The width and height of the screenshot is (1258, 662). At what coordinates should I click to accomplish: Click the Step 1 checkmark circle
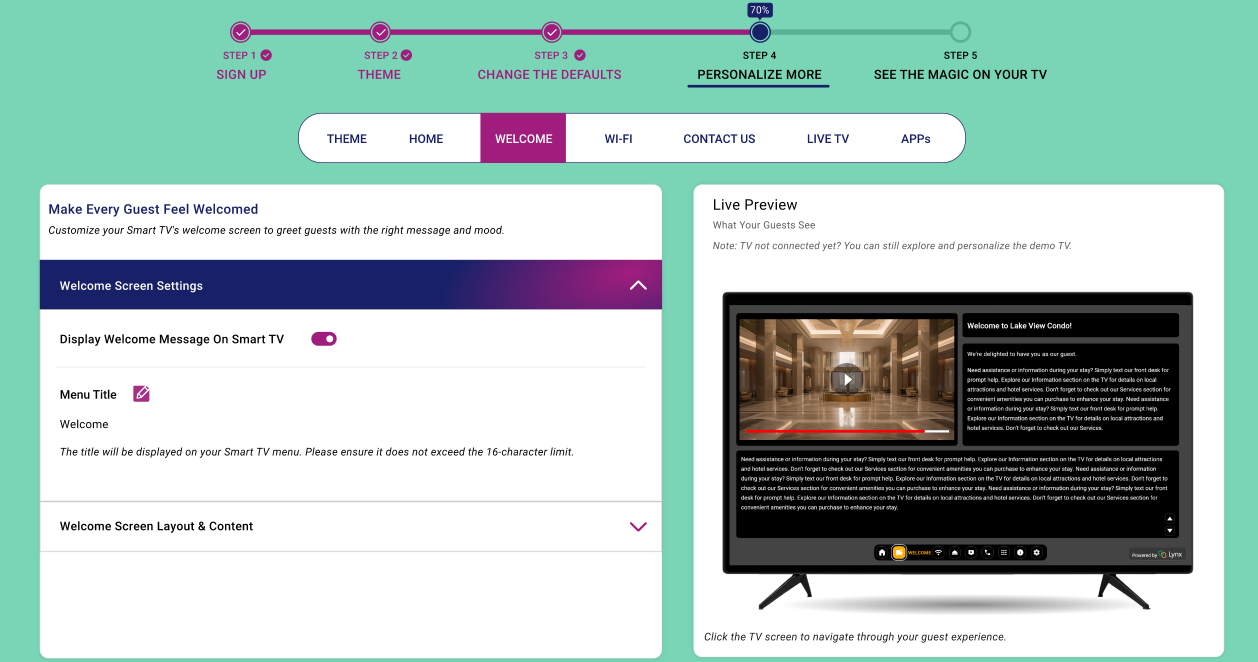coord(241,32)
